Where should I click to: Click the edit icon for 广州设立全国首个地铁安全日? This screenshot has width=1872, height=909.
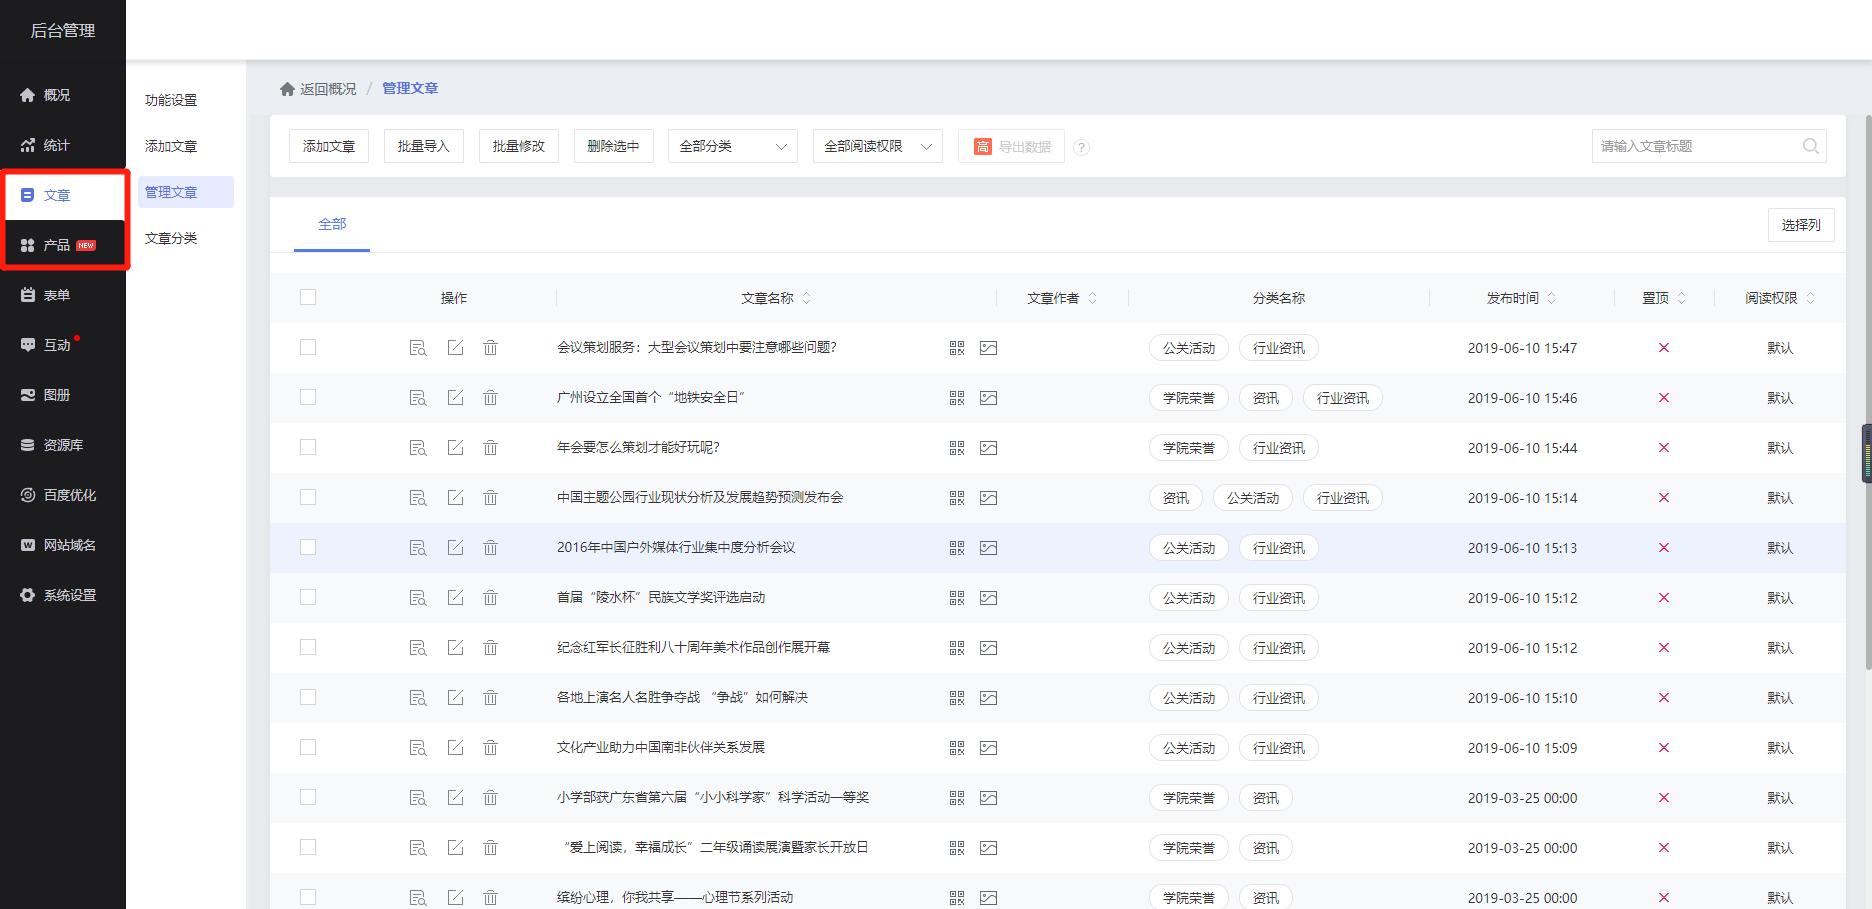click(456, 397)
